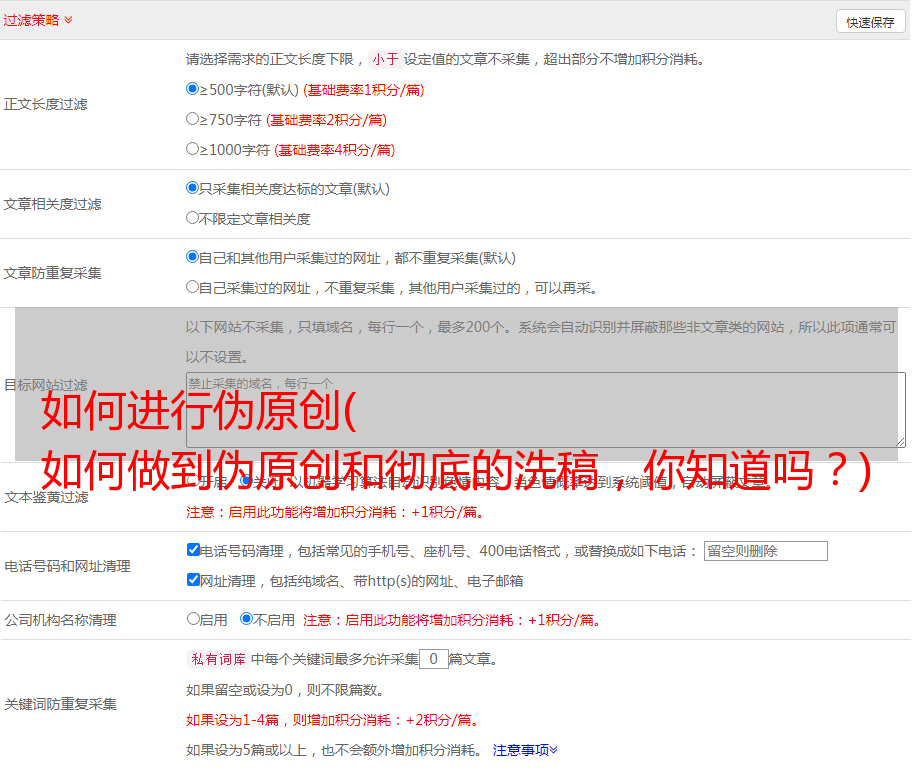Image resolution: width=912 pixels, height=768 pixels.
Task: Click the 私有词库 tag
Action: click(x=219, y=659)
